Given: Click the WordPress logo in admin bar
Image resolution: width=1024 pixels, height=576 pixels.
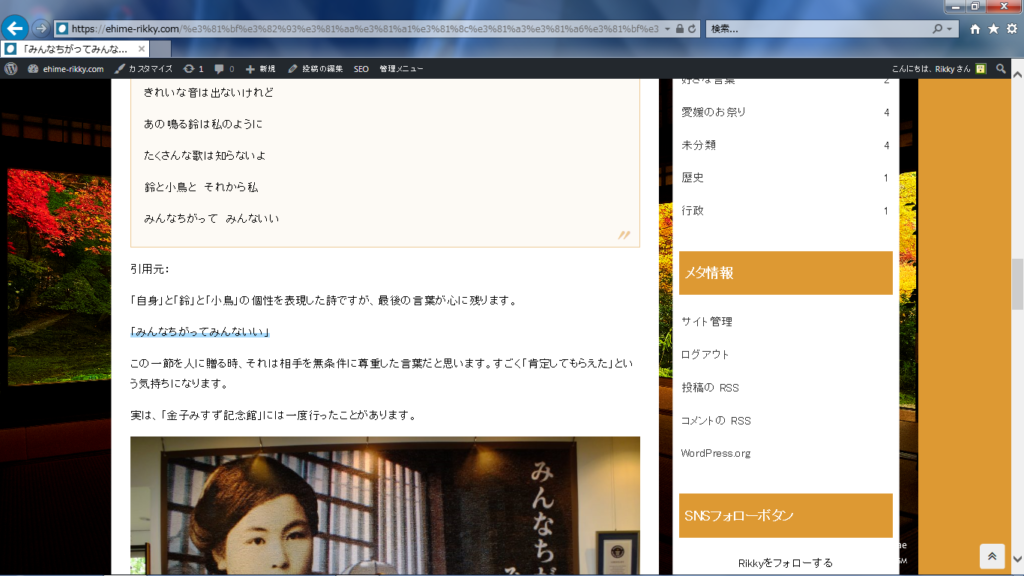Looking at the screenshot, I should pos(11,69).
